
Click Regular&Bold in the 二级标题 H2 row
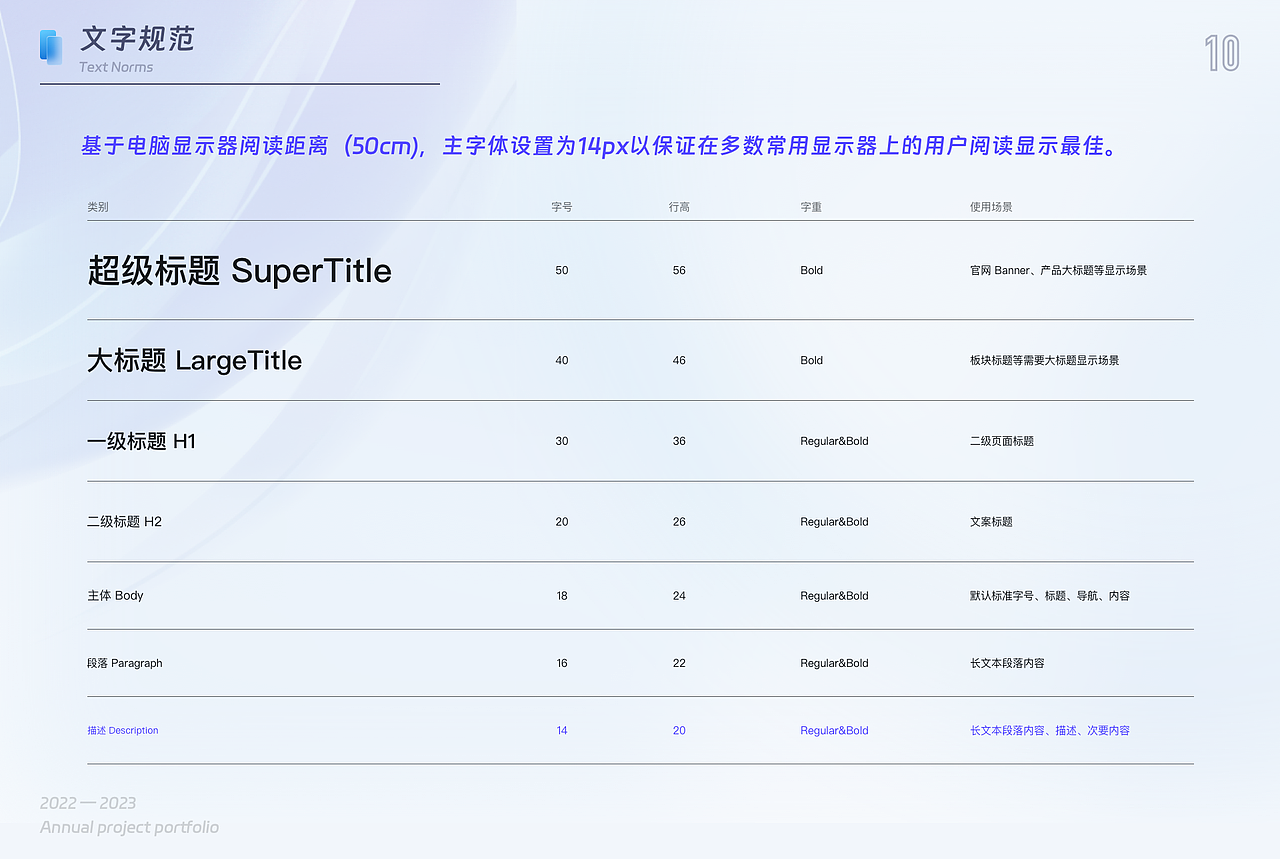834,522
